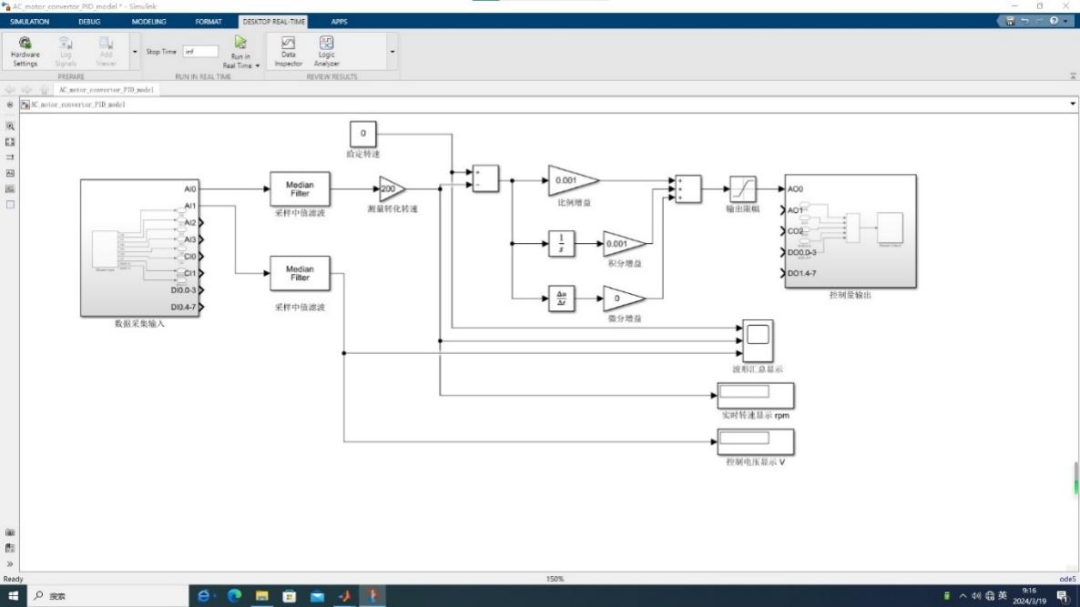Click the Windows Start button

click(13, 596)
